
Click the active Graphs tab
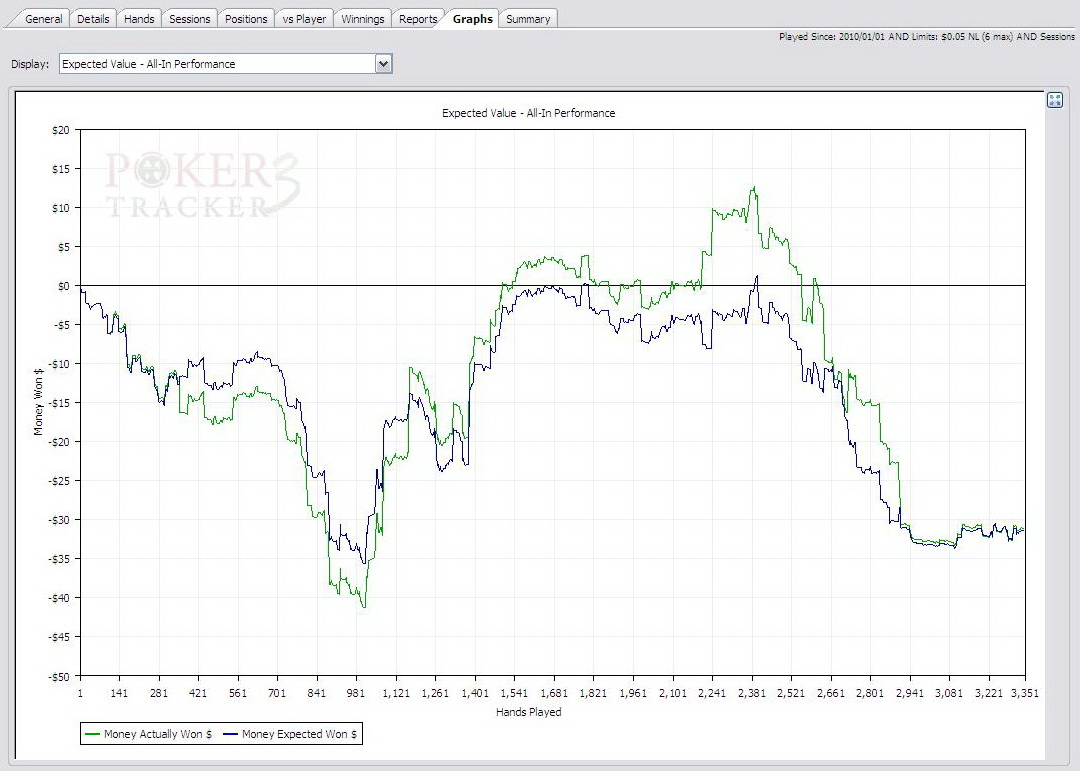[472, 19]
